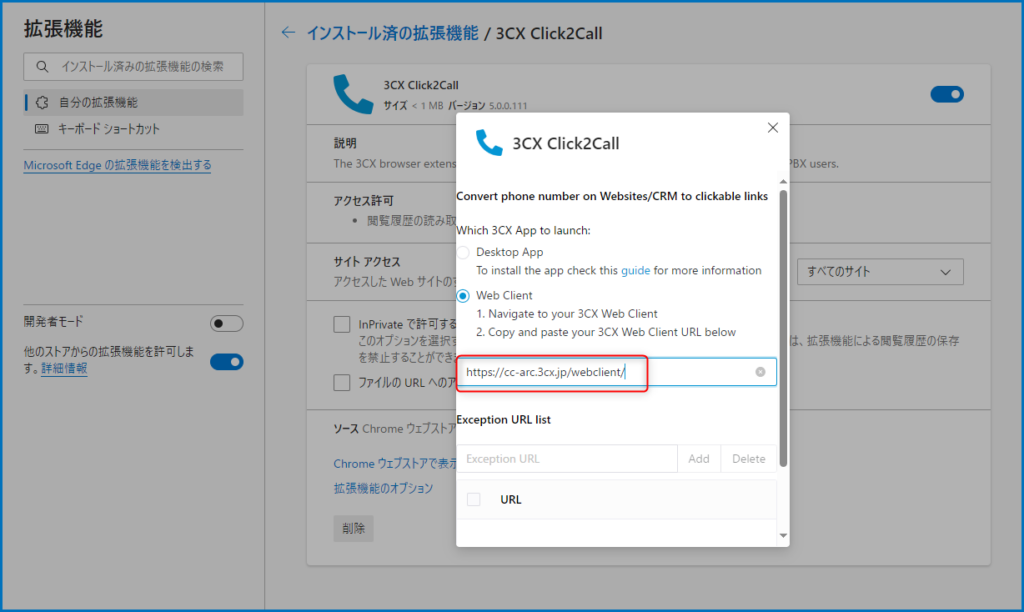
Task: Focus the installed extensions search box
Action: [x=133, y=67]
